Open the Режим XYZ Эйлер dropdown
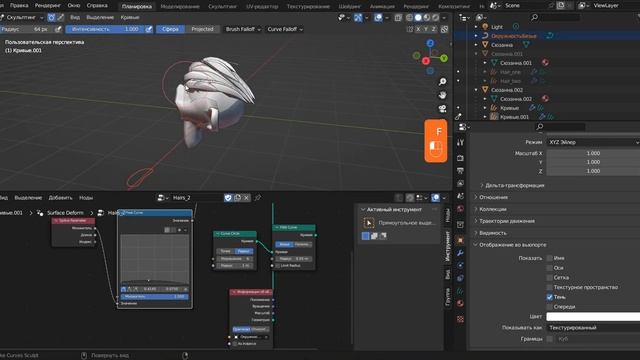640x360 pixels. pyautogui.click(x=593, y=142)
